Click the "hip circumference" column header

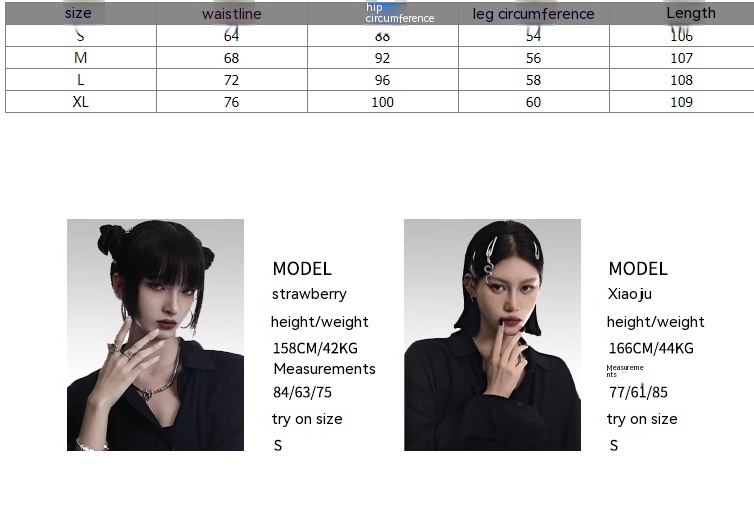(399, 13)
